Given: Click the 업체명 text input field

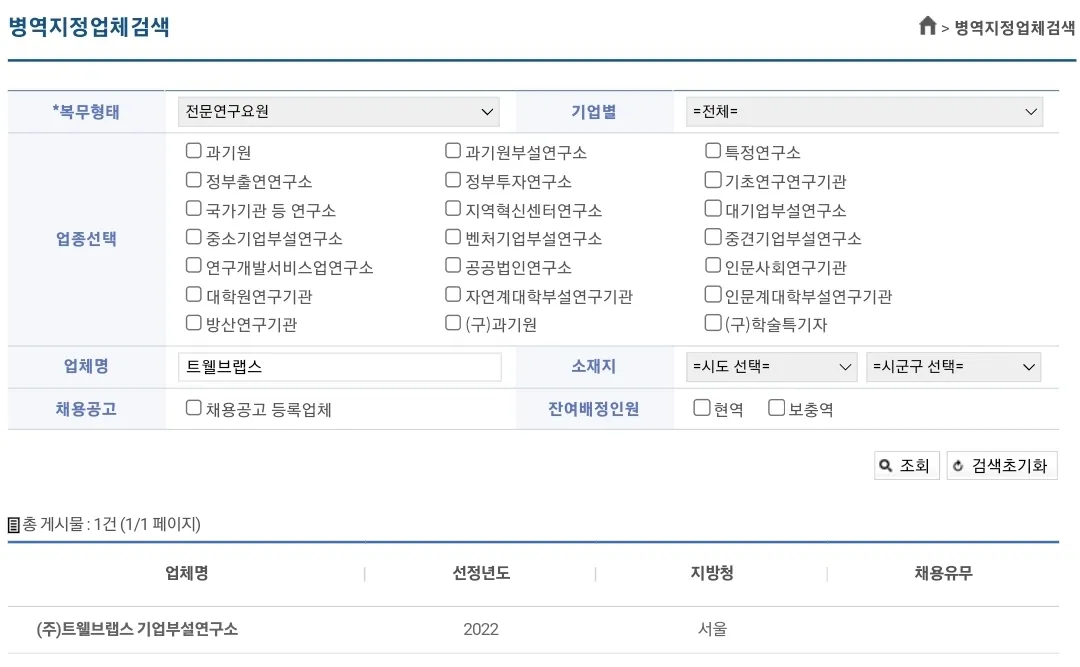Looking at the screenshot, I should 339,367.
